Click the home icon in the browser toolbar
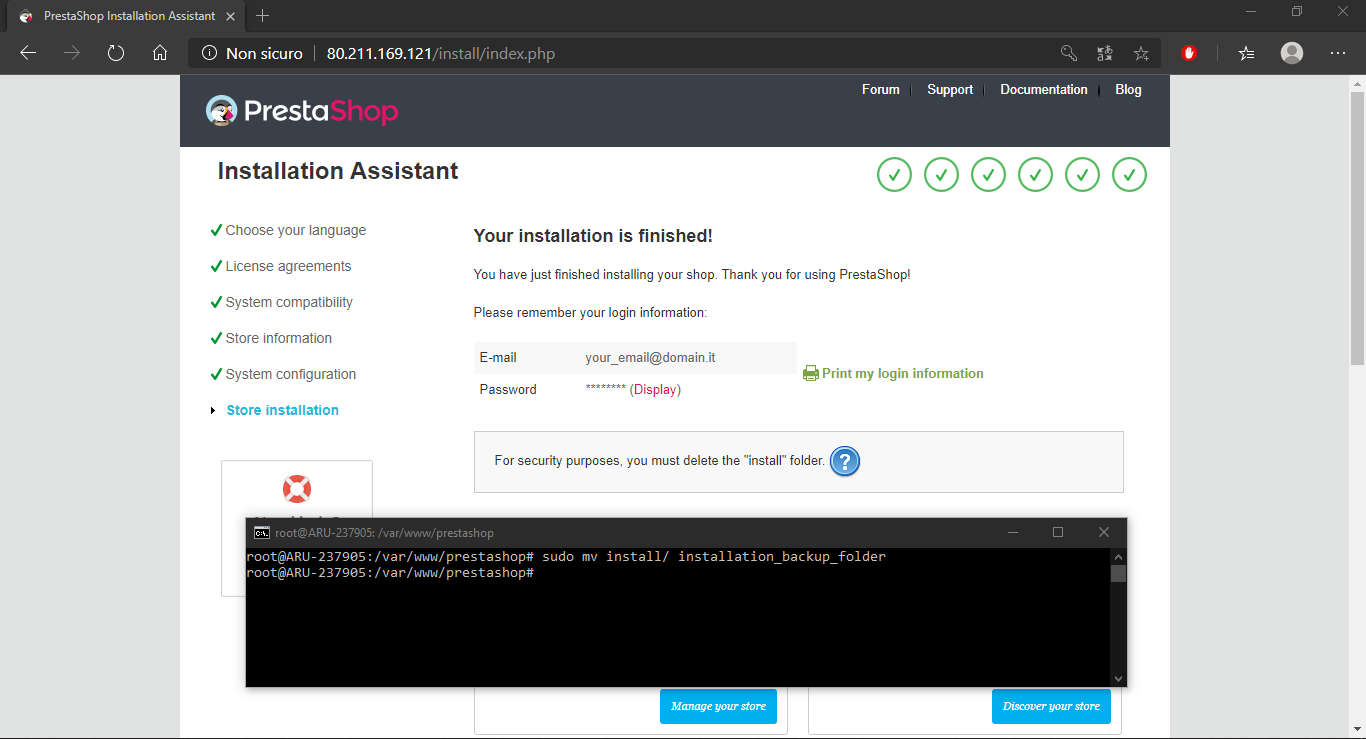 tap(160, 53)
